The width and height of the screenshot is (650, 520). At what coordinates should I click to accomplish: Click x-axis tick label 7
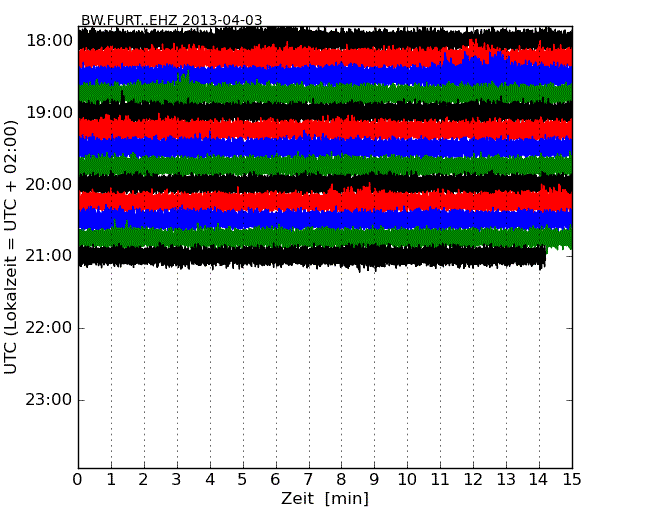[308, 480]
